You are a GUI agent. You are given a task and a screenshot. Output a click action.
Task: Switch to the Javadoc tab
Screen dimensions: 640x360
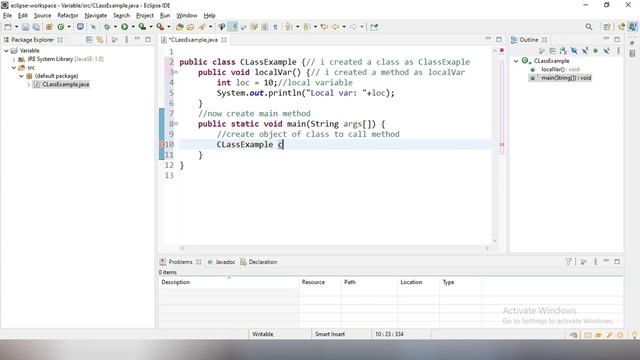pos(221,262)
